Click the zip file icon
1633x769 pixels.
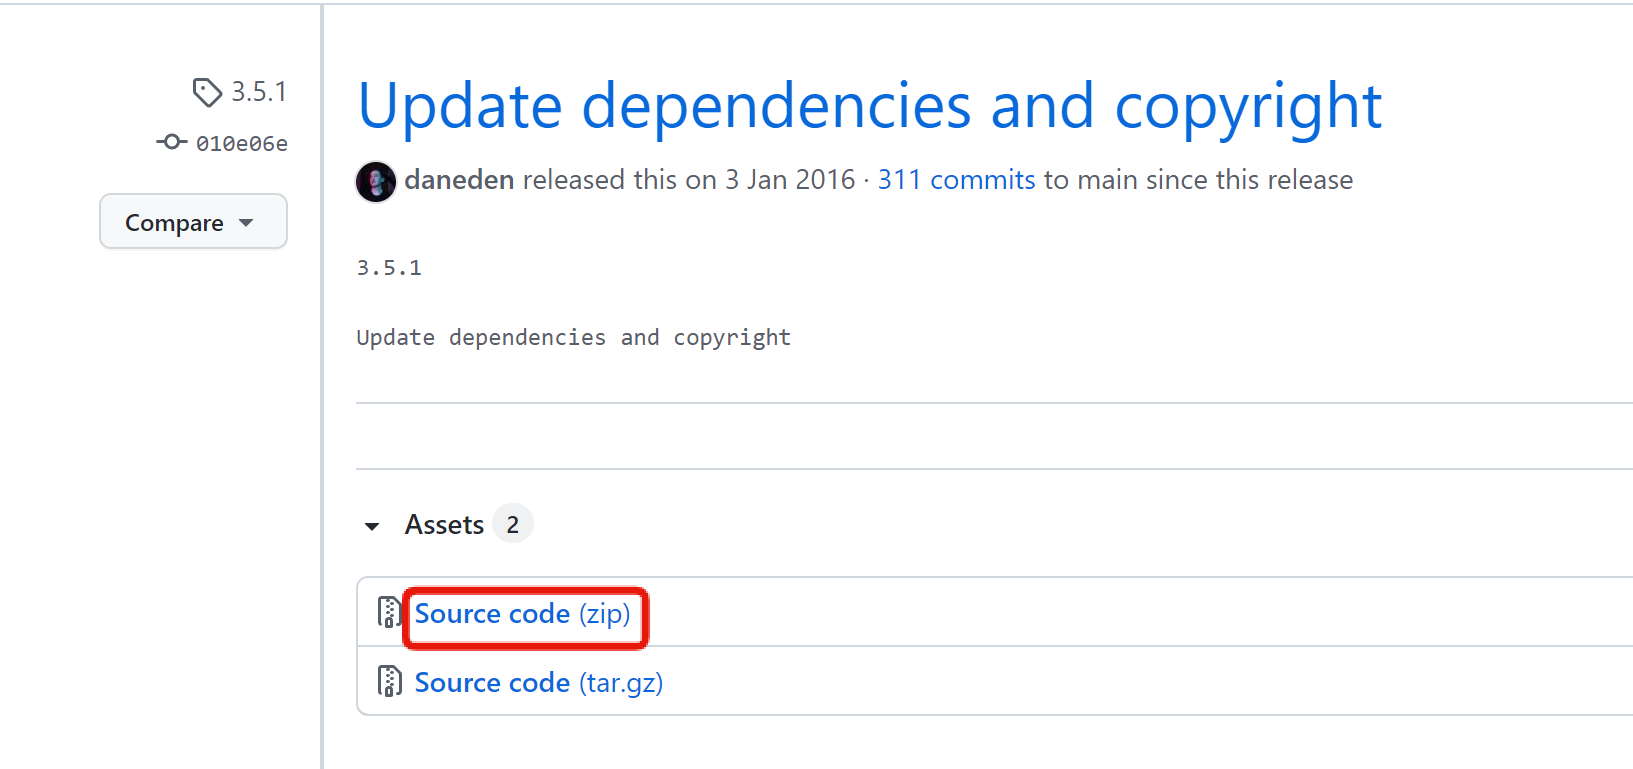click(x=389, y=612)
